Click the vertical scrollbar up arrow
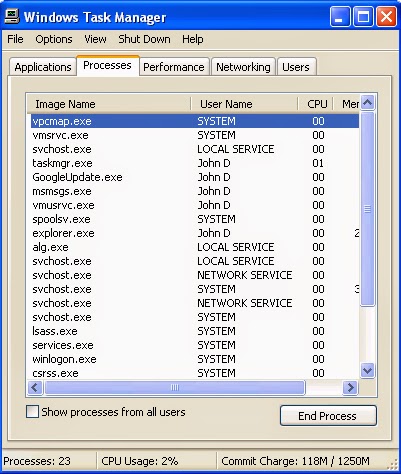This screenshot has width=401, height=474. click(368, 102)
